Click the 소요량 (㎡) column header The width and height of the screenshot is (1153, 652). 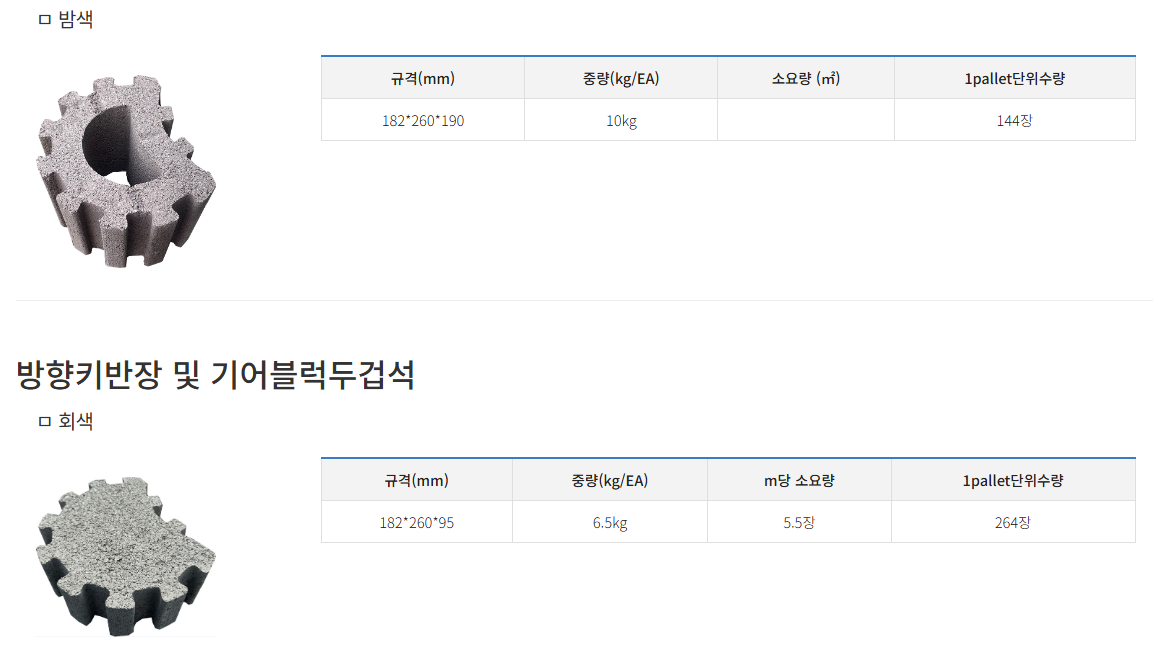(x=806, y=78)
